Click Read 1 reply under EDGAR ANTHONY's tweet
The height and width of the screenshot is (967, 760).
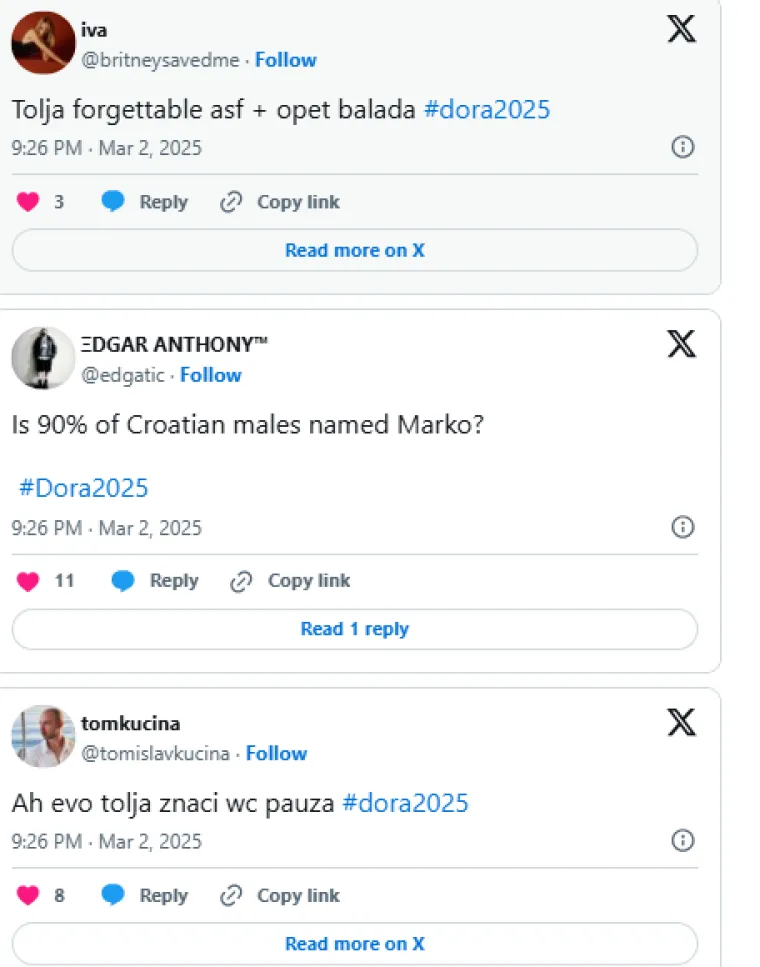(354, 629)
